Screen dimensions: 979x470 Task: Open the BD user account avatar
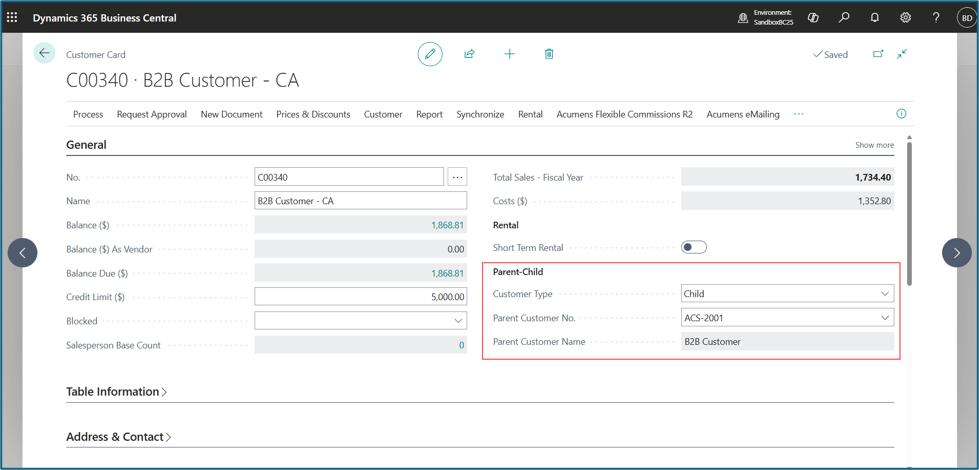pos(965,18)
